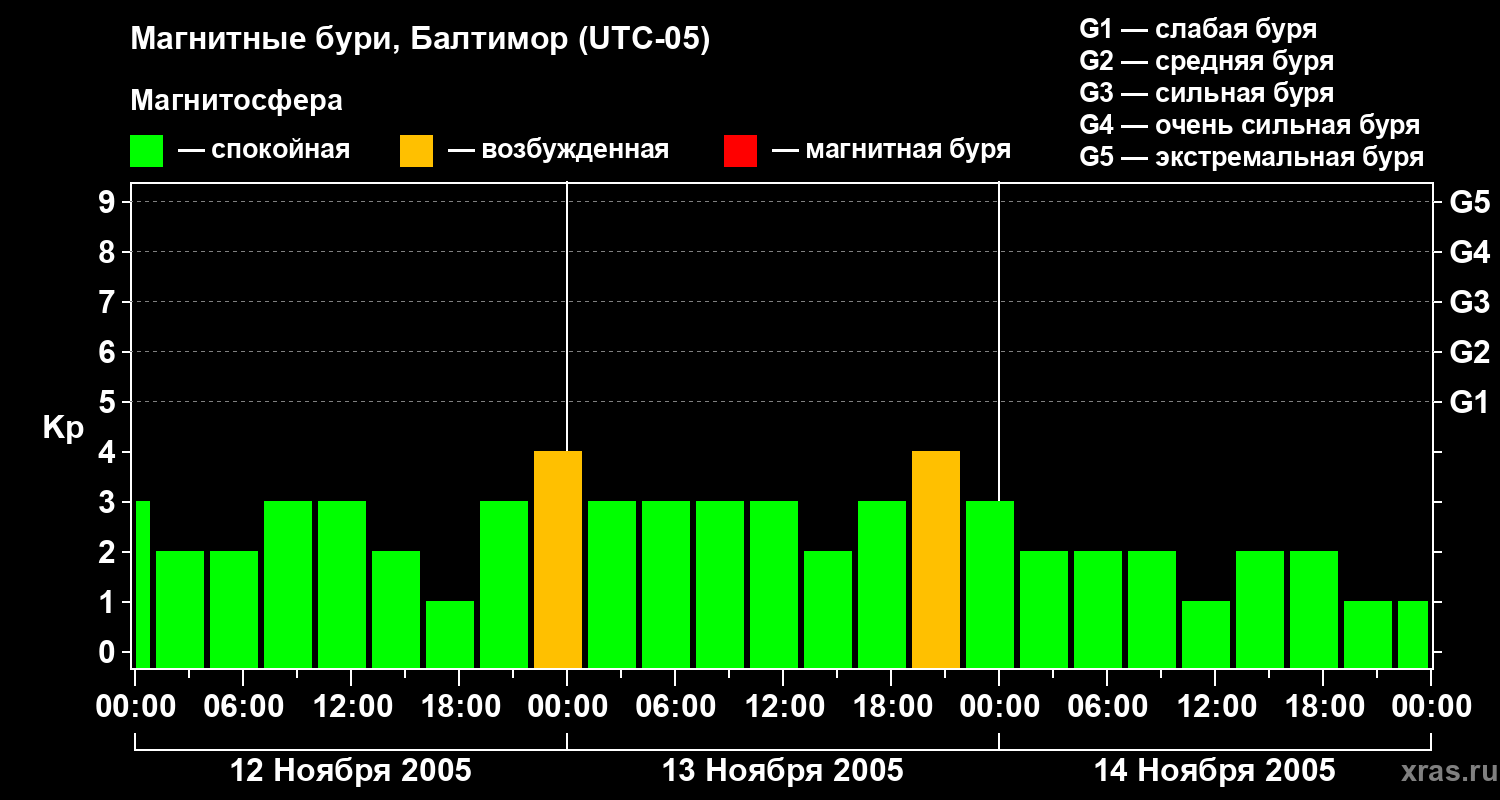
Task: Click the green 'спокойная' legend swatch
Action: pos(146,151)
